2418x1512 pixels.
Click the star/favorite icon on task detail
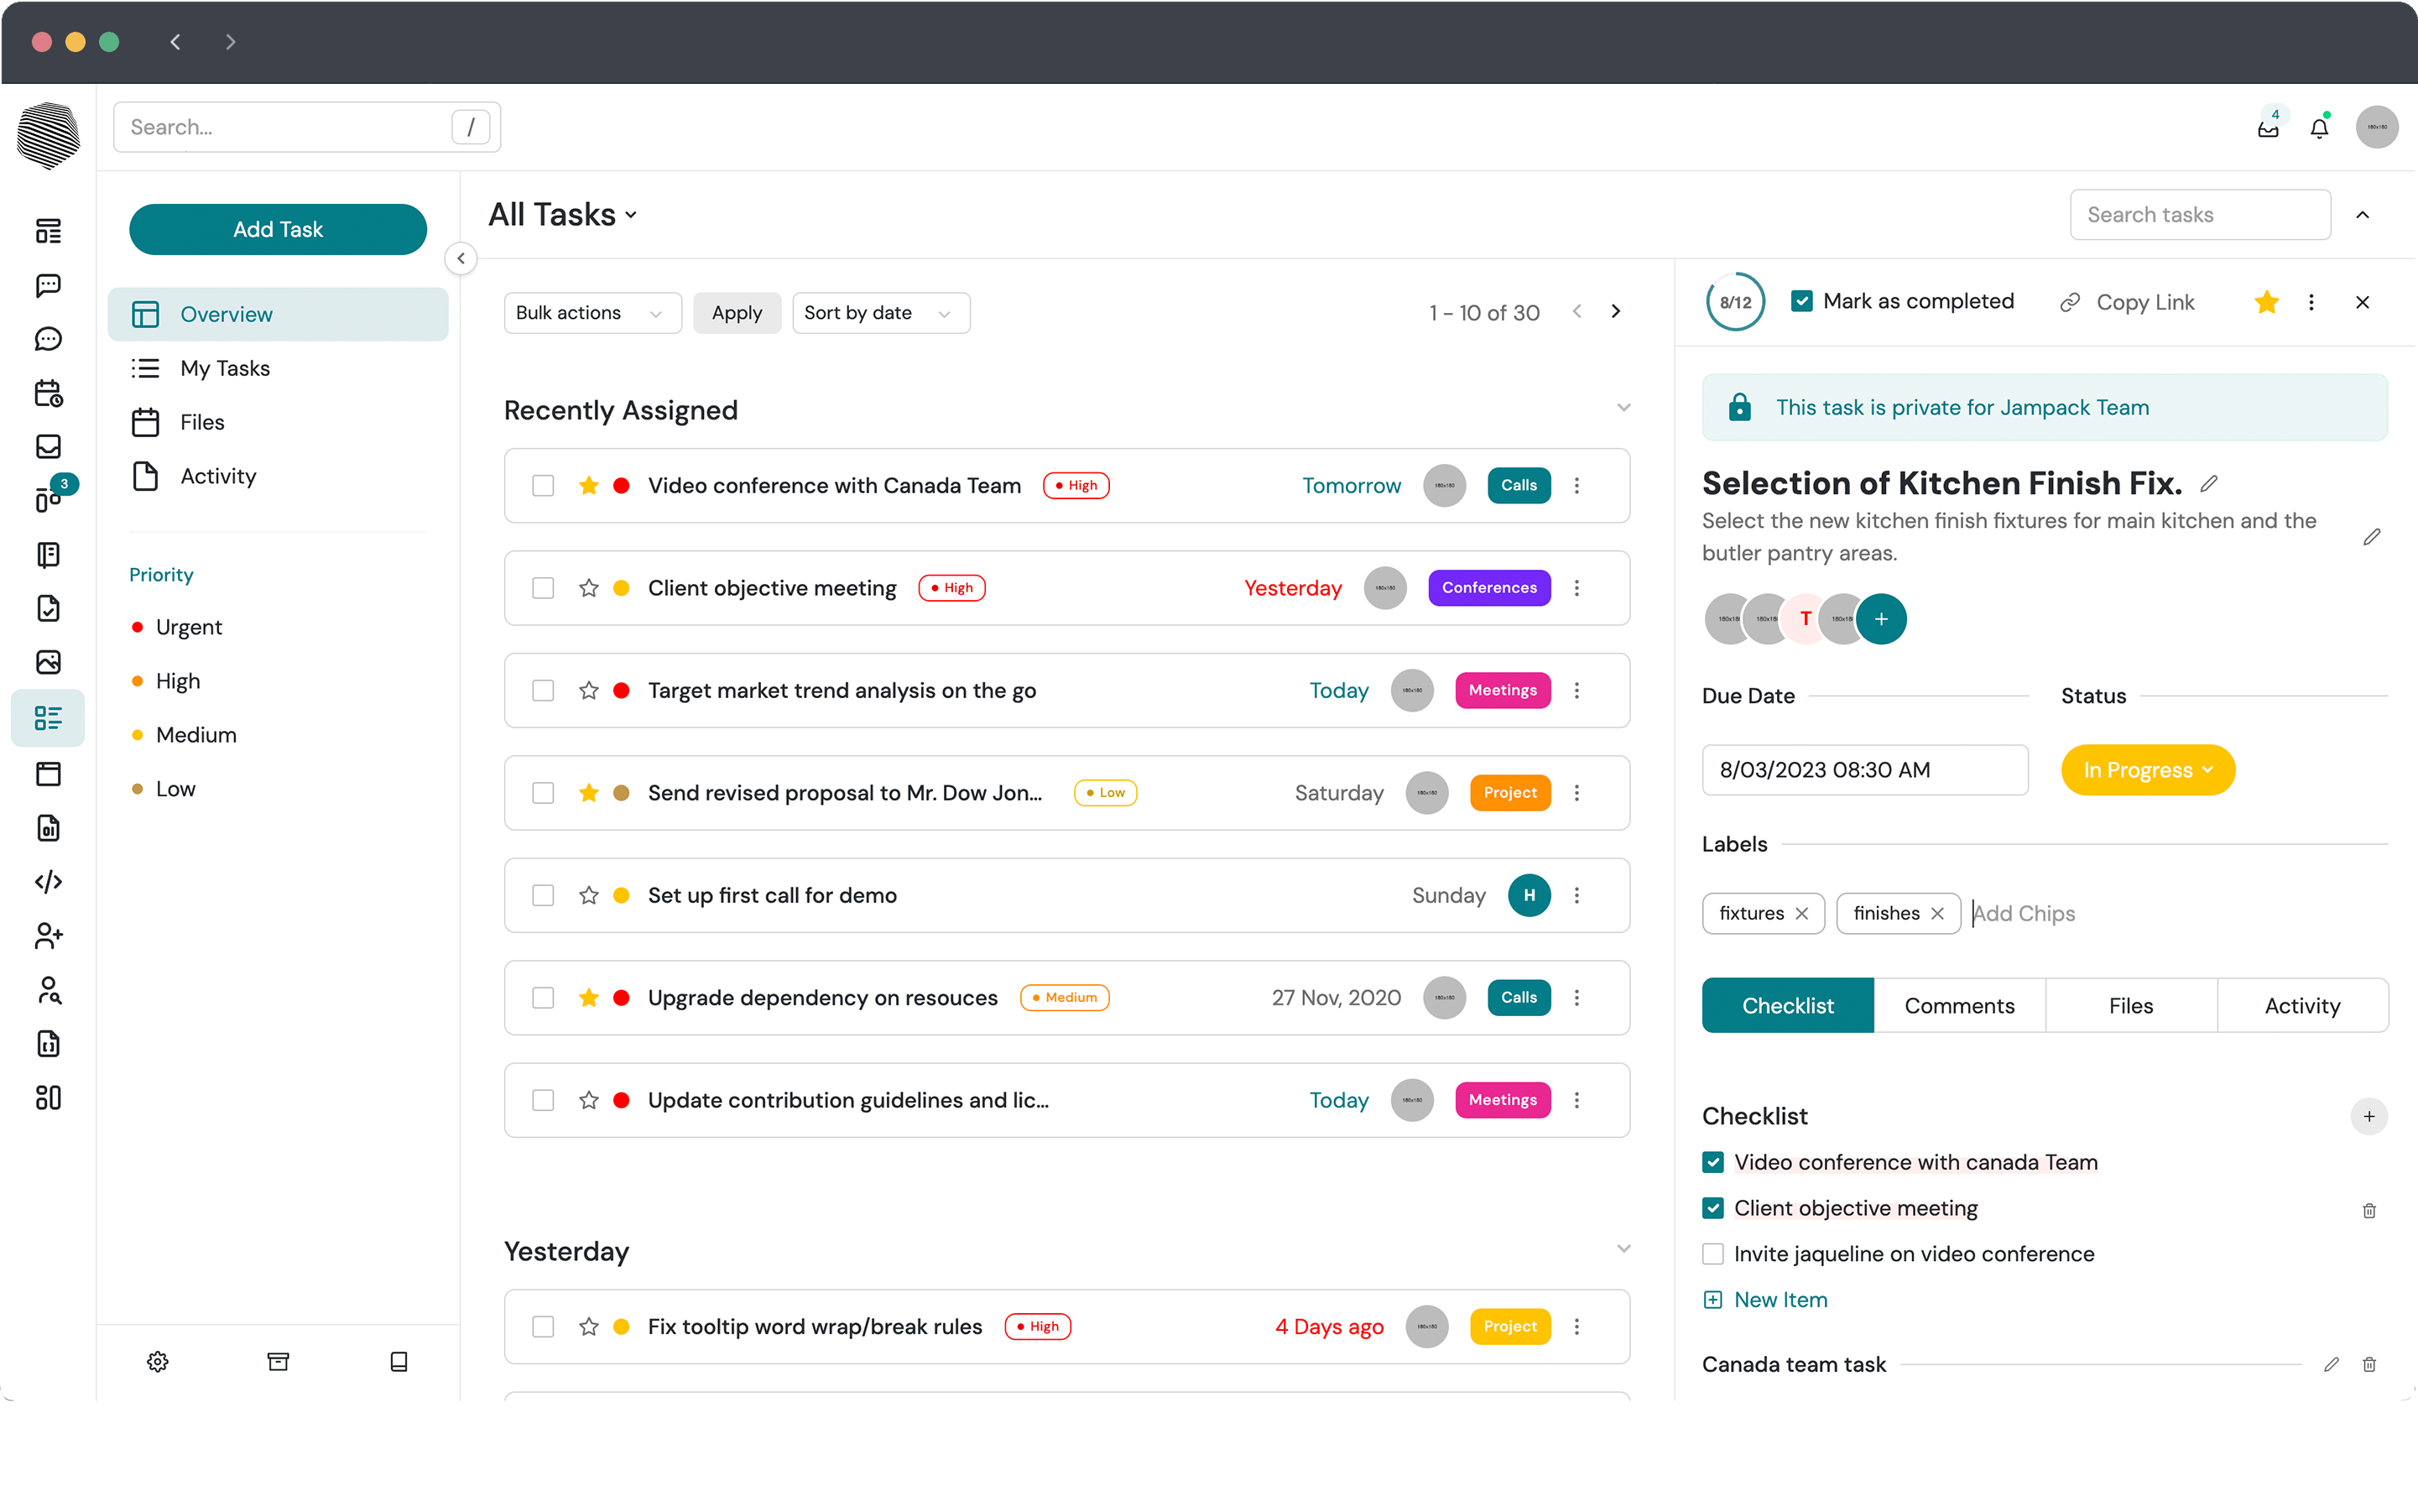tap(2264, 303)
